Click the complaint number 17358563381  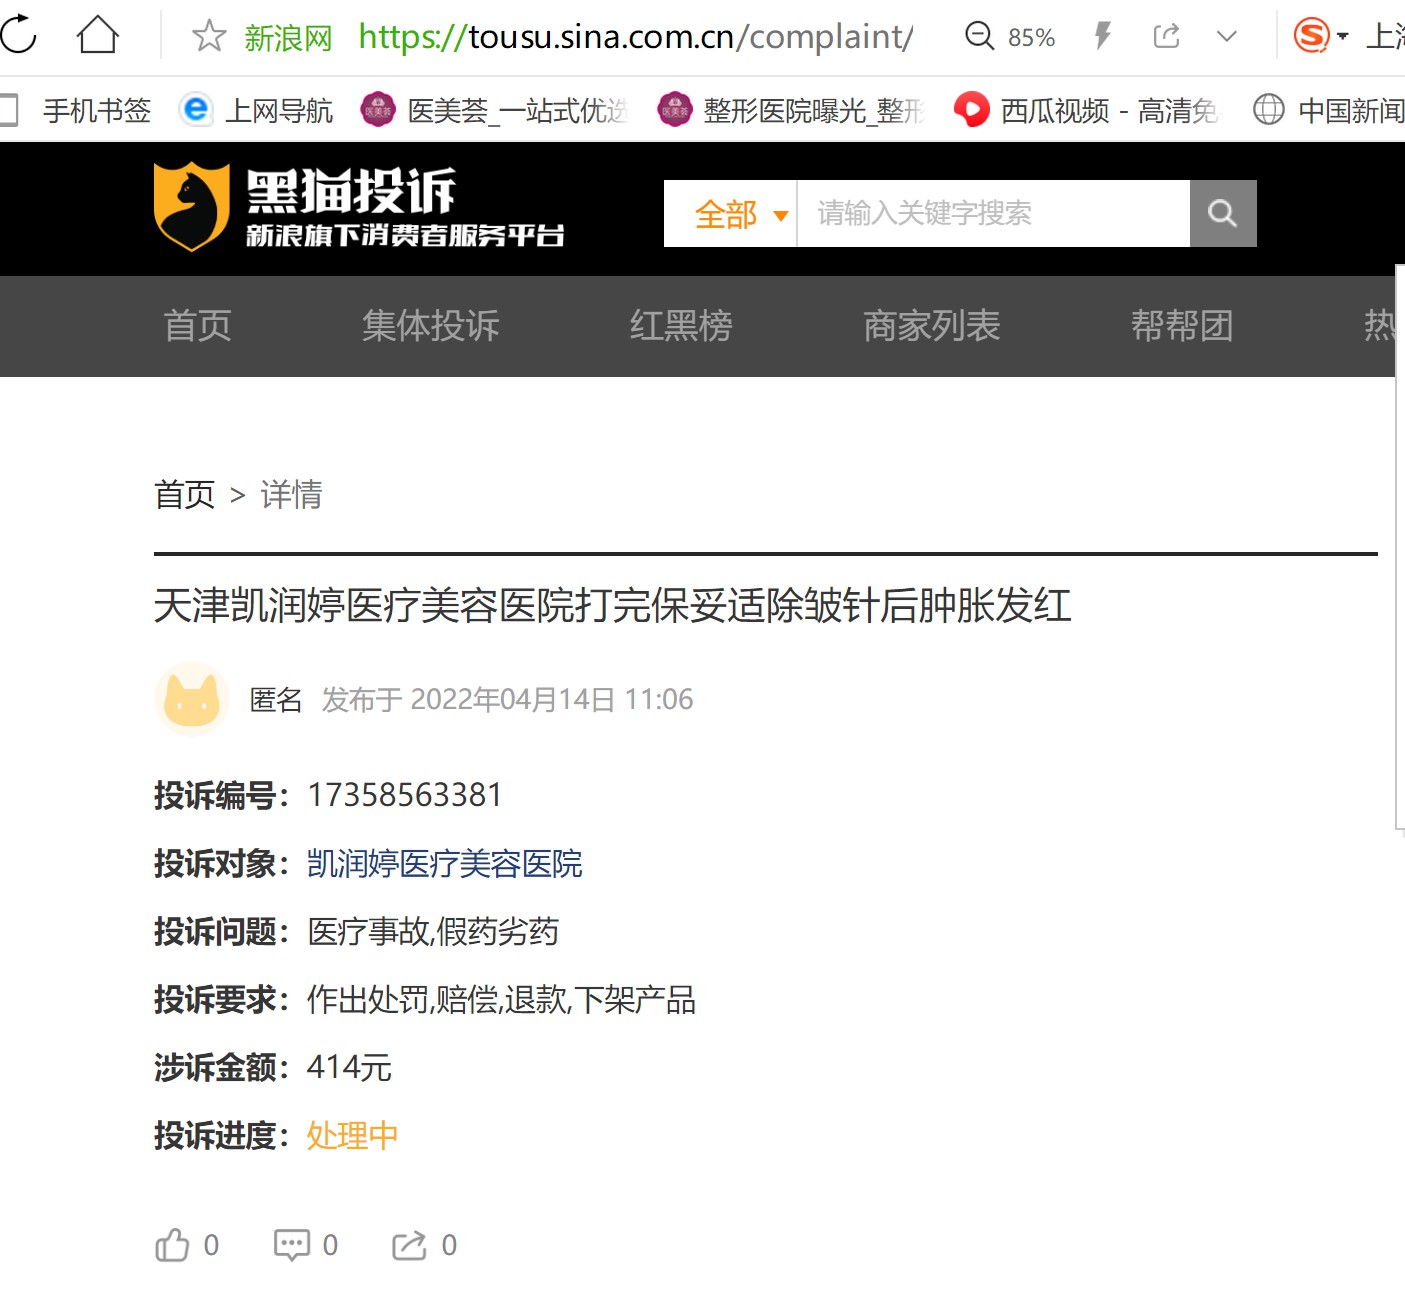[404, 795]
